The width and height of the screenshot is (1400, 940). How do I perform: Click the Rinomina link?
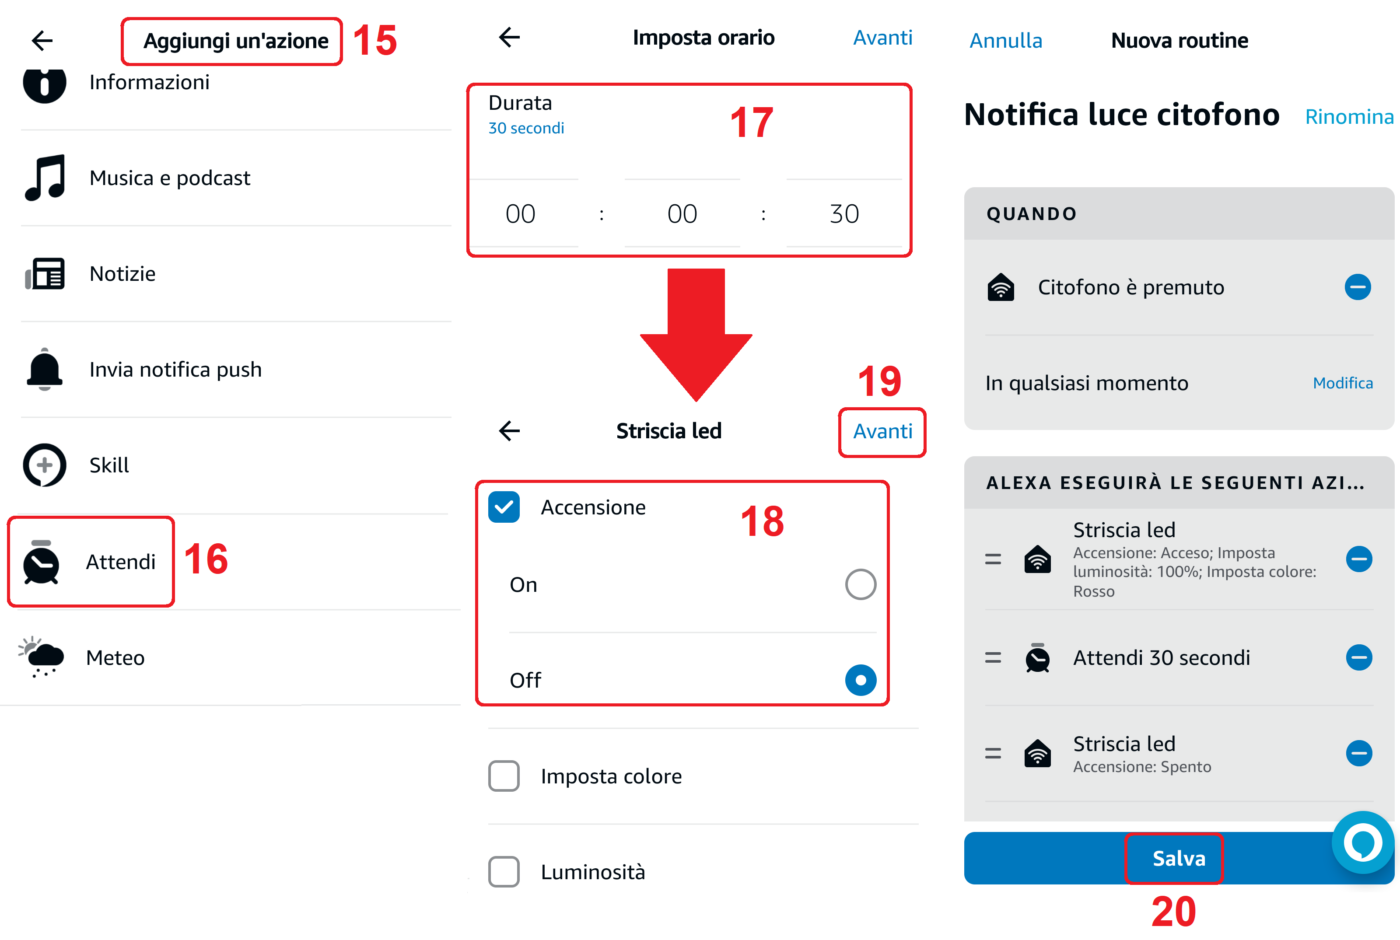[x=1348, y=117]
